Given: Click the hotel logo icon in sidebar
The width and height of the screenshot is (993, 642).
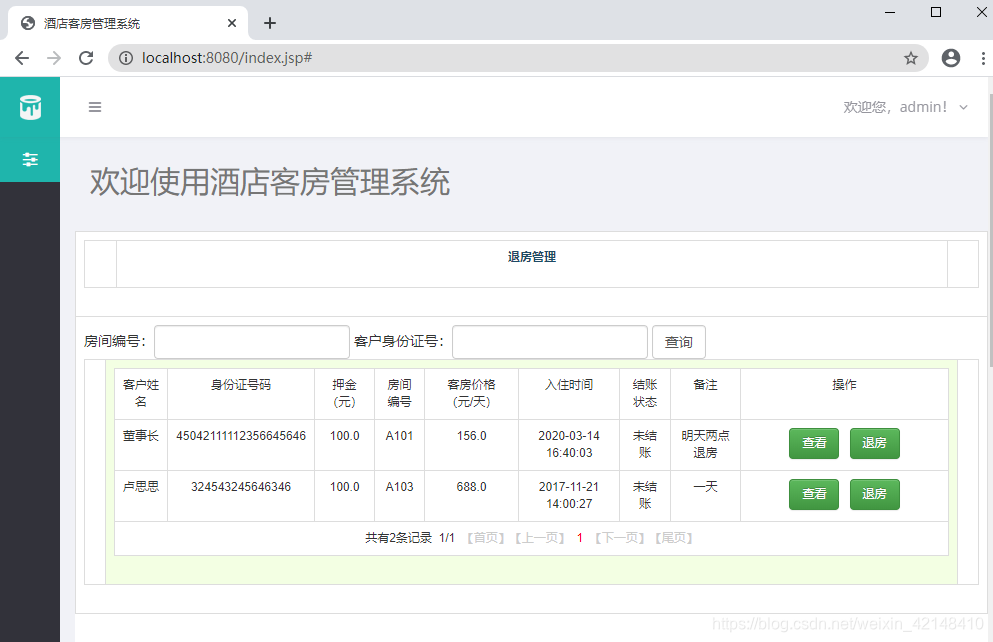Looking at the screenshot, I should [30, 107].
